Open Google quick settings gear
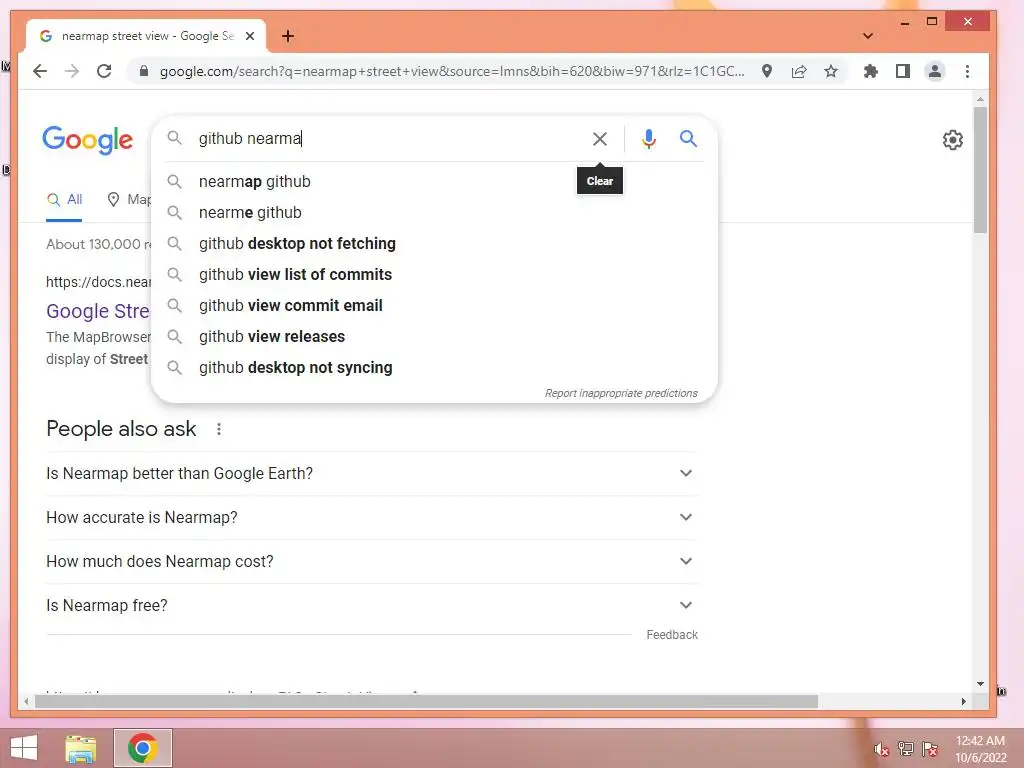Image resolution: width=1024 pixels, height=768 pixels. point(952,140)
